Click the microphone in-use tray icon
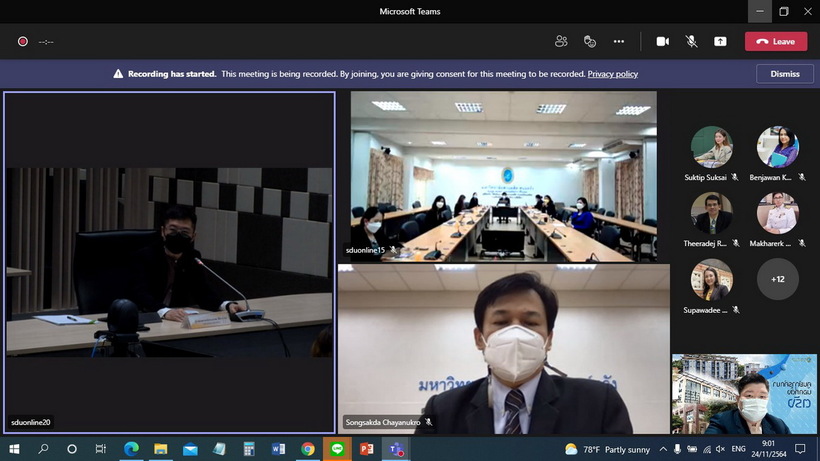 [677, 449]
